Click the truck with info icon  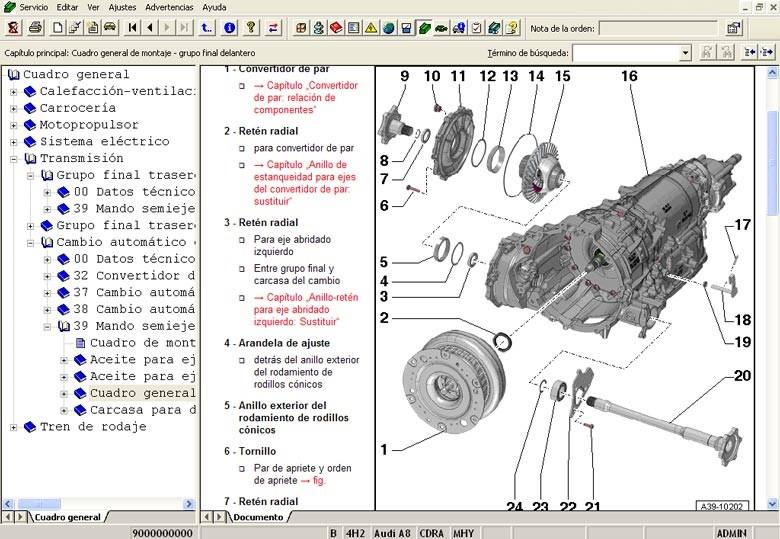(459, 27)
